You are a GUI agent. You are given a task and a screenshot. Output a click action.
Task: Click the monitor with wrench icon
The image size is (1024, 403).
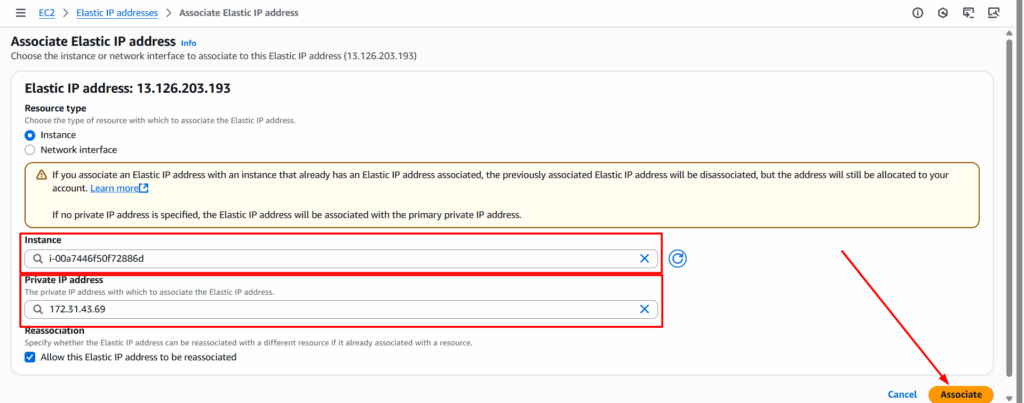[994, 12]
